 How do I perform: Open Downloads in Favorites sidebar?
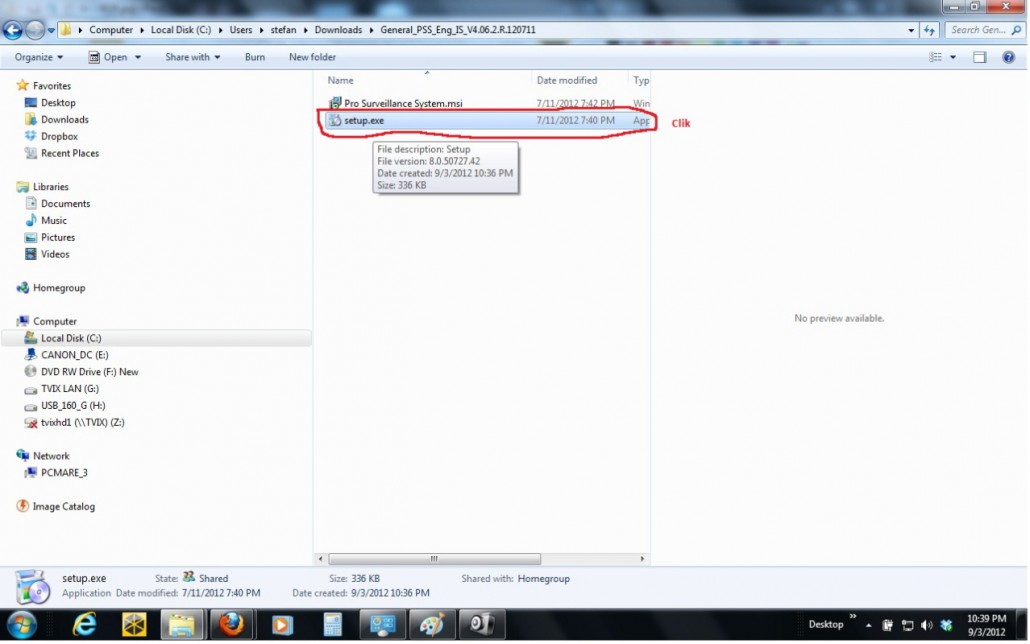64,119
